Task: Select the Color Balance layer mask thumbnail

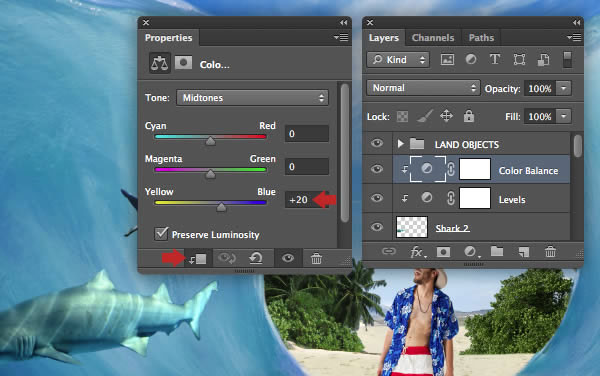Action: 475,169
